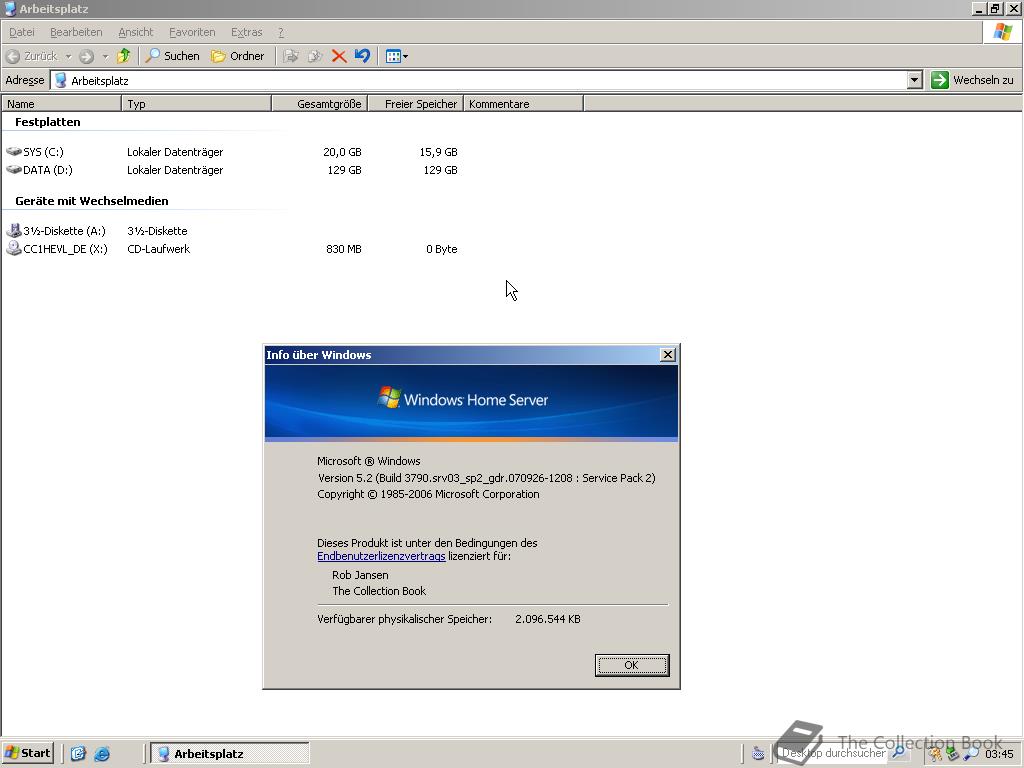Click the 3½-Diskette (A:) name
This screenshot has width=1024, height=768.
coord(64,231)
